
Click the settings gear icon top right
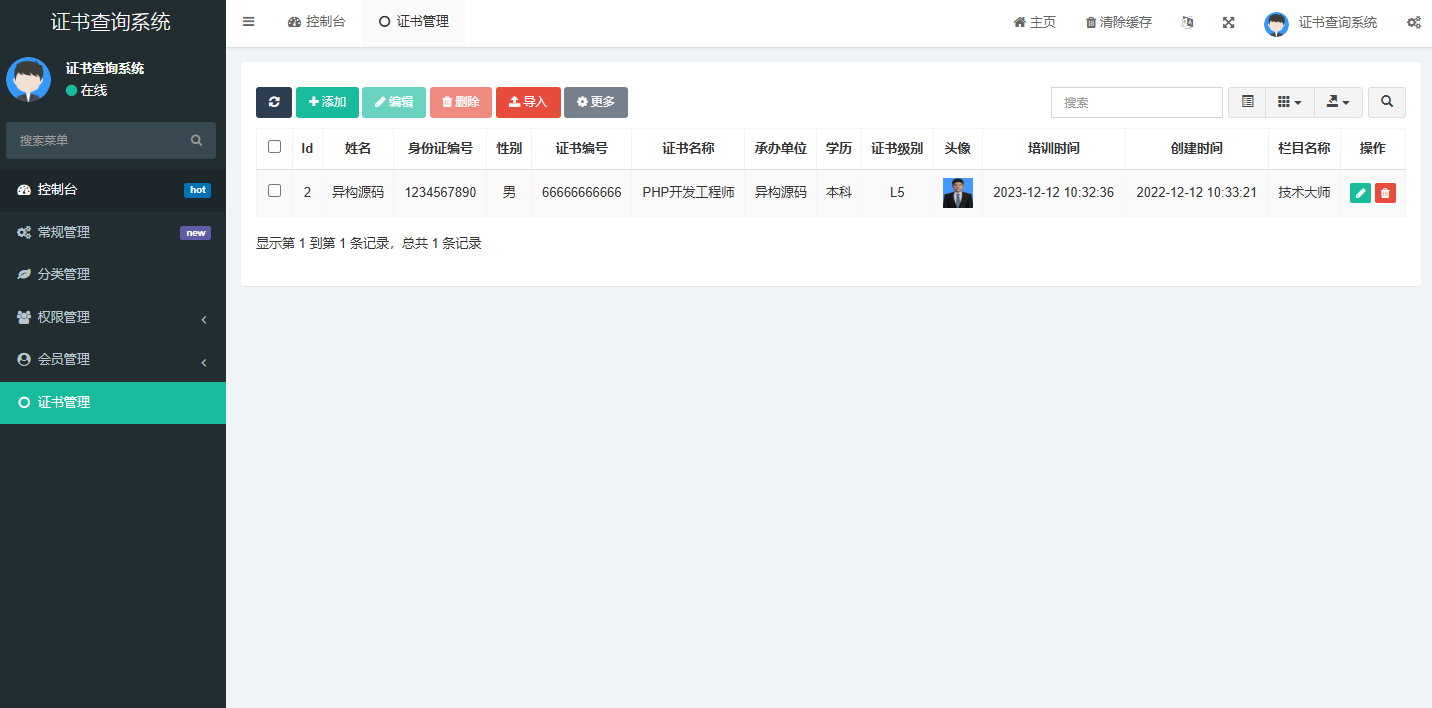point(1414,22)
